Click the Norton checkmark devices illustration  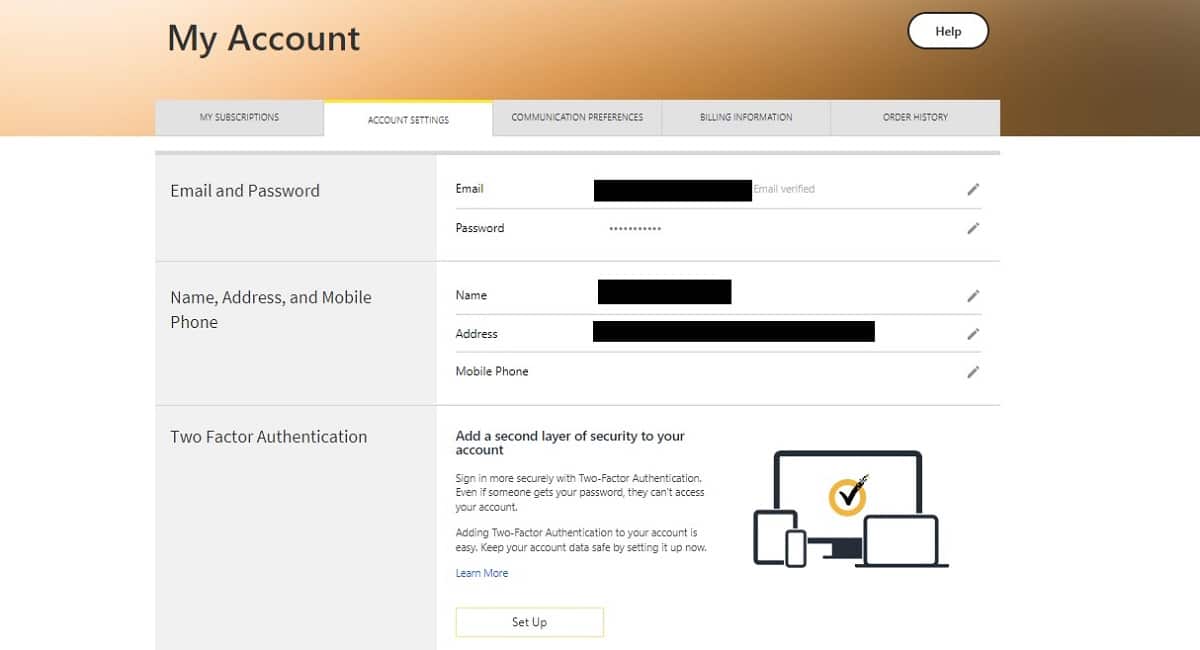pyautogui.click(x=850, y=509)
